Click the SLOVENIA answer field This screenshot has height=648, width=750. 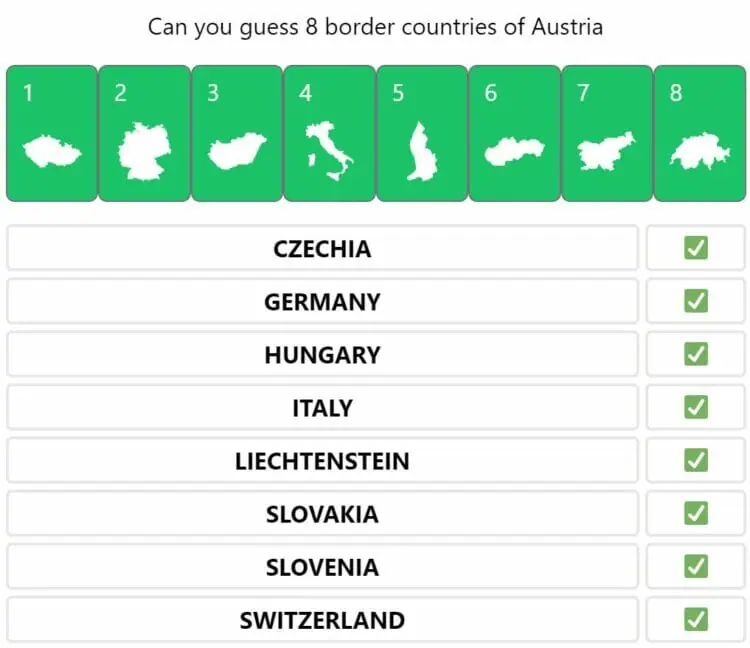coord(322,566)
